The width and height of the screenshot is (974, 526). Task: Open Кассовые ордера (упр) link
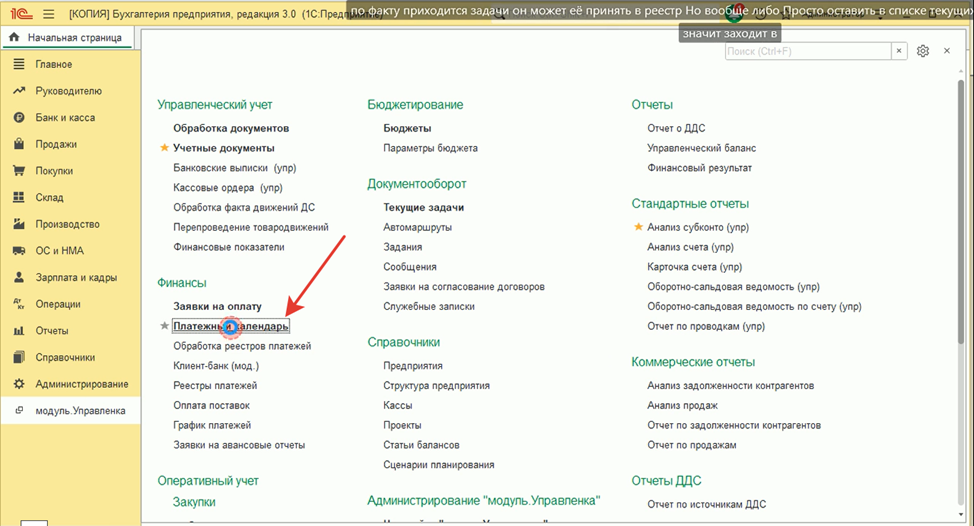click(228, 188)
